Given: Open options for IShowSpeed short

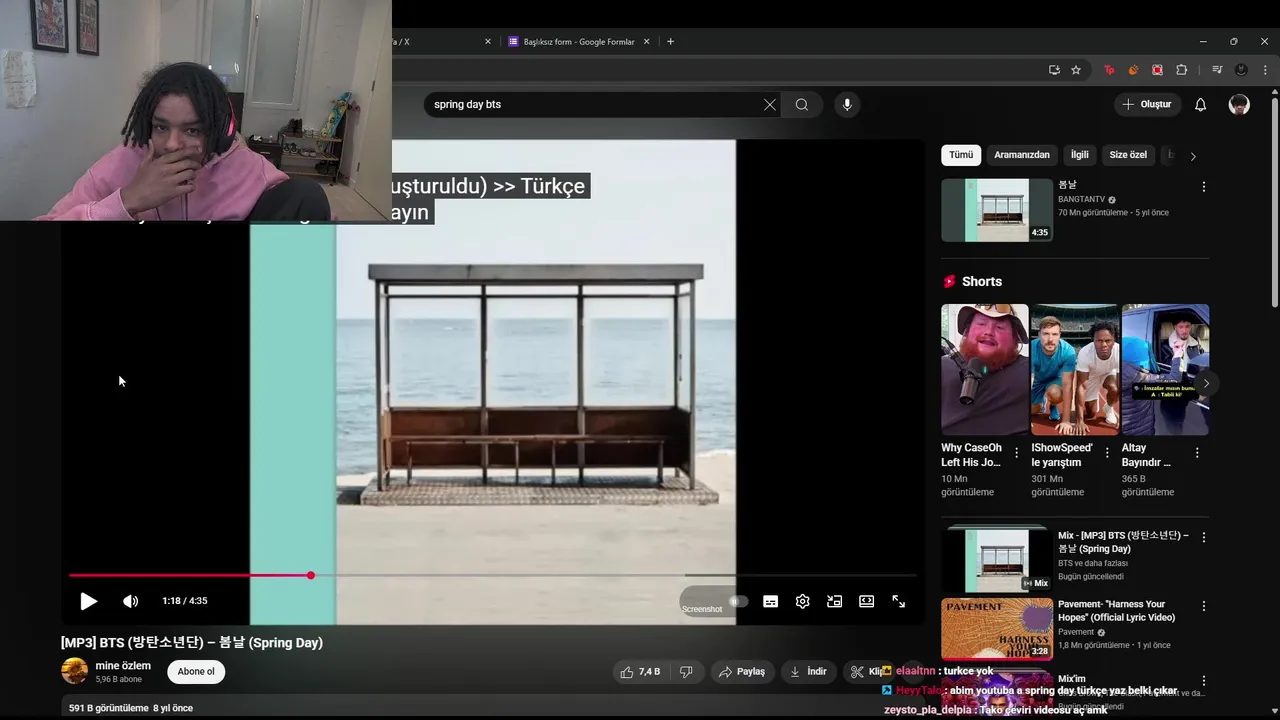Looking at the screenshot, I should 1107,453.
